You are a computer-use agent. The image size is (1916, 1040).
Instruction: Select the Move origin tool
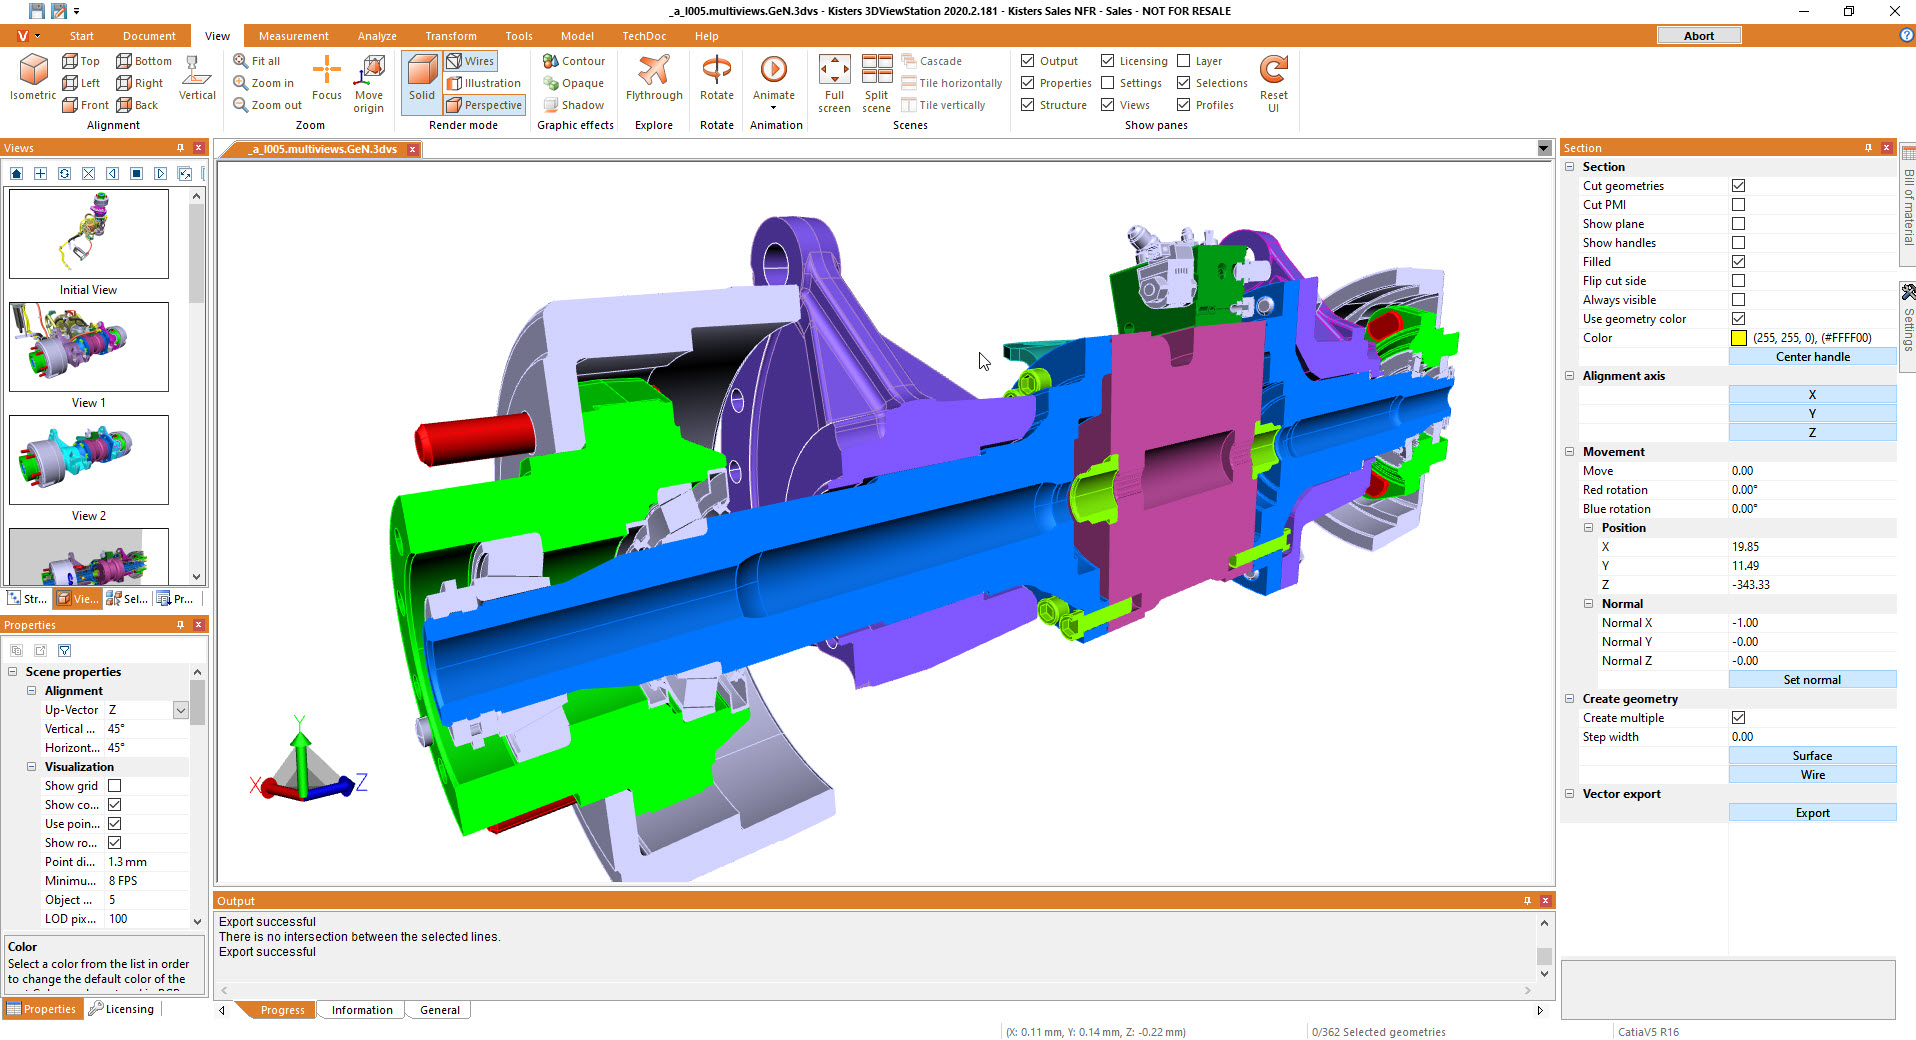pos(369,71)
